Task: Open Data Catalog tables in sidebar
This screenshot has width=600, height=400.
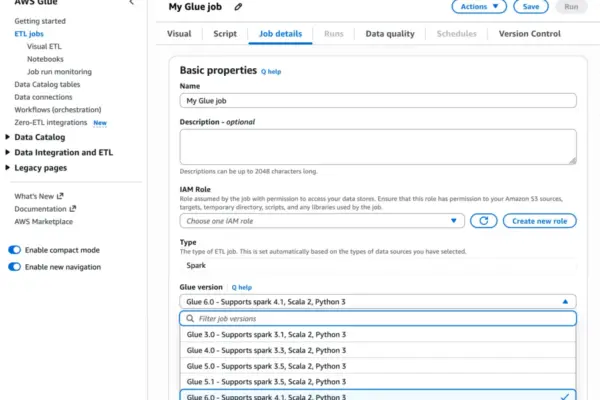Action: [x=47, y=84]
